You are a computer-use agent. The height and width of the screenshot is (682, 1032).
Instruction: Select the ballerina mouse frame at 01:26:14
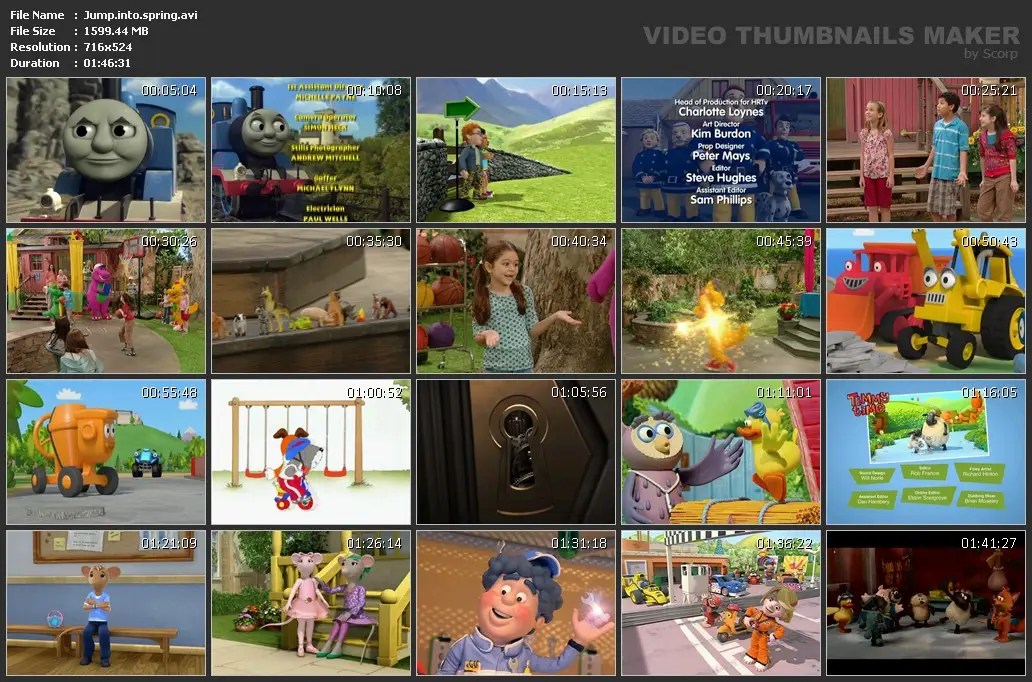pyautogui.click(x=311, y=603)
